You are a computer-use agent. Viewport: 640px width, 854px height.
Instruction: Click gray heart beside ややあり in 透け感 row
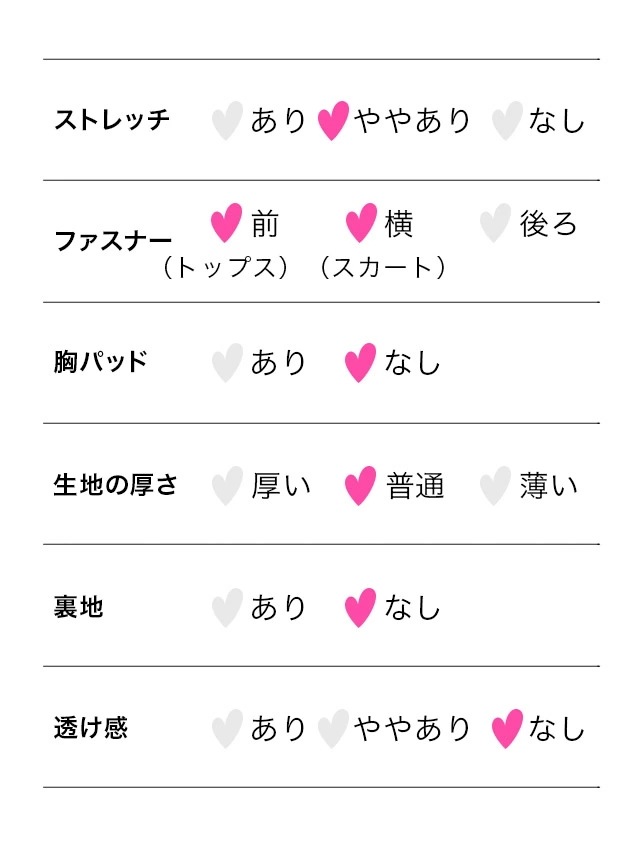click(333, 729)
